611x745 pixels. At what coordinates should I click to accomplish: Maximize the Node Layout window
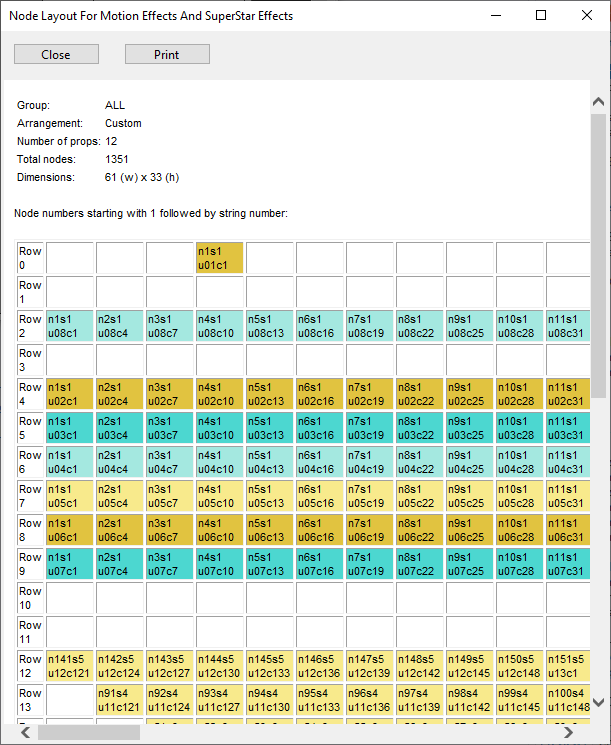tap(541, 16)
